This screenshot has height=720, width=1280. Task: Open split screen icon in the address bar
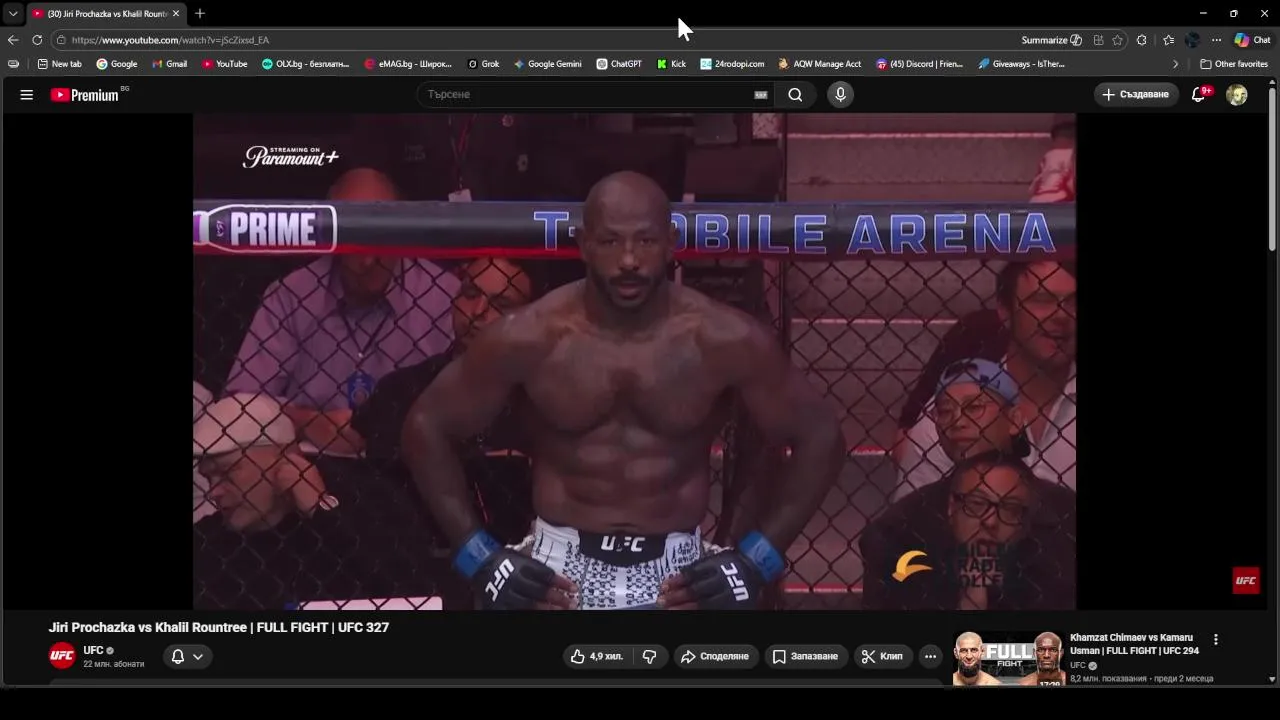pyautogui.click(x=1098, y=40)
